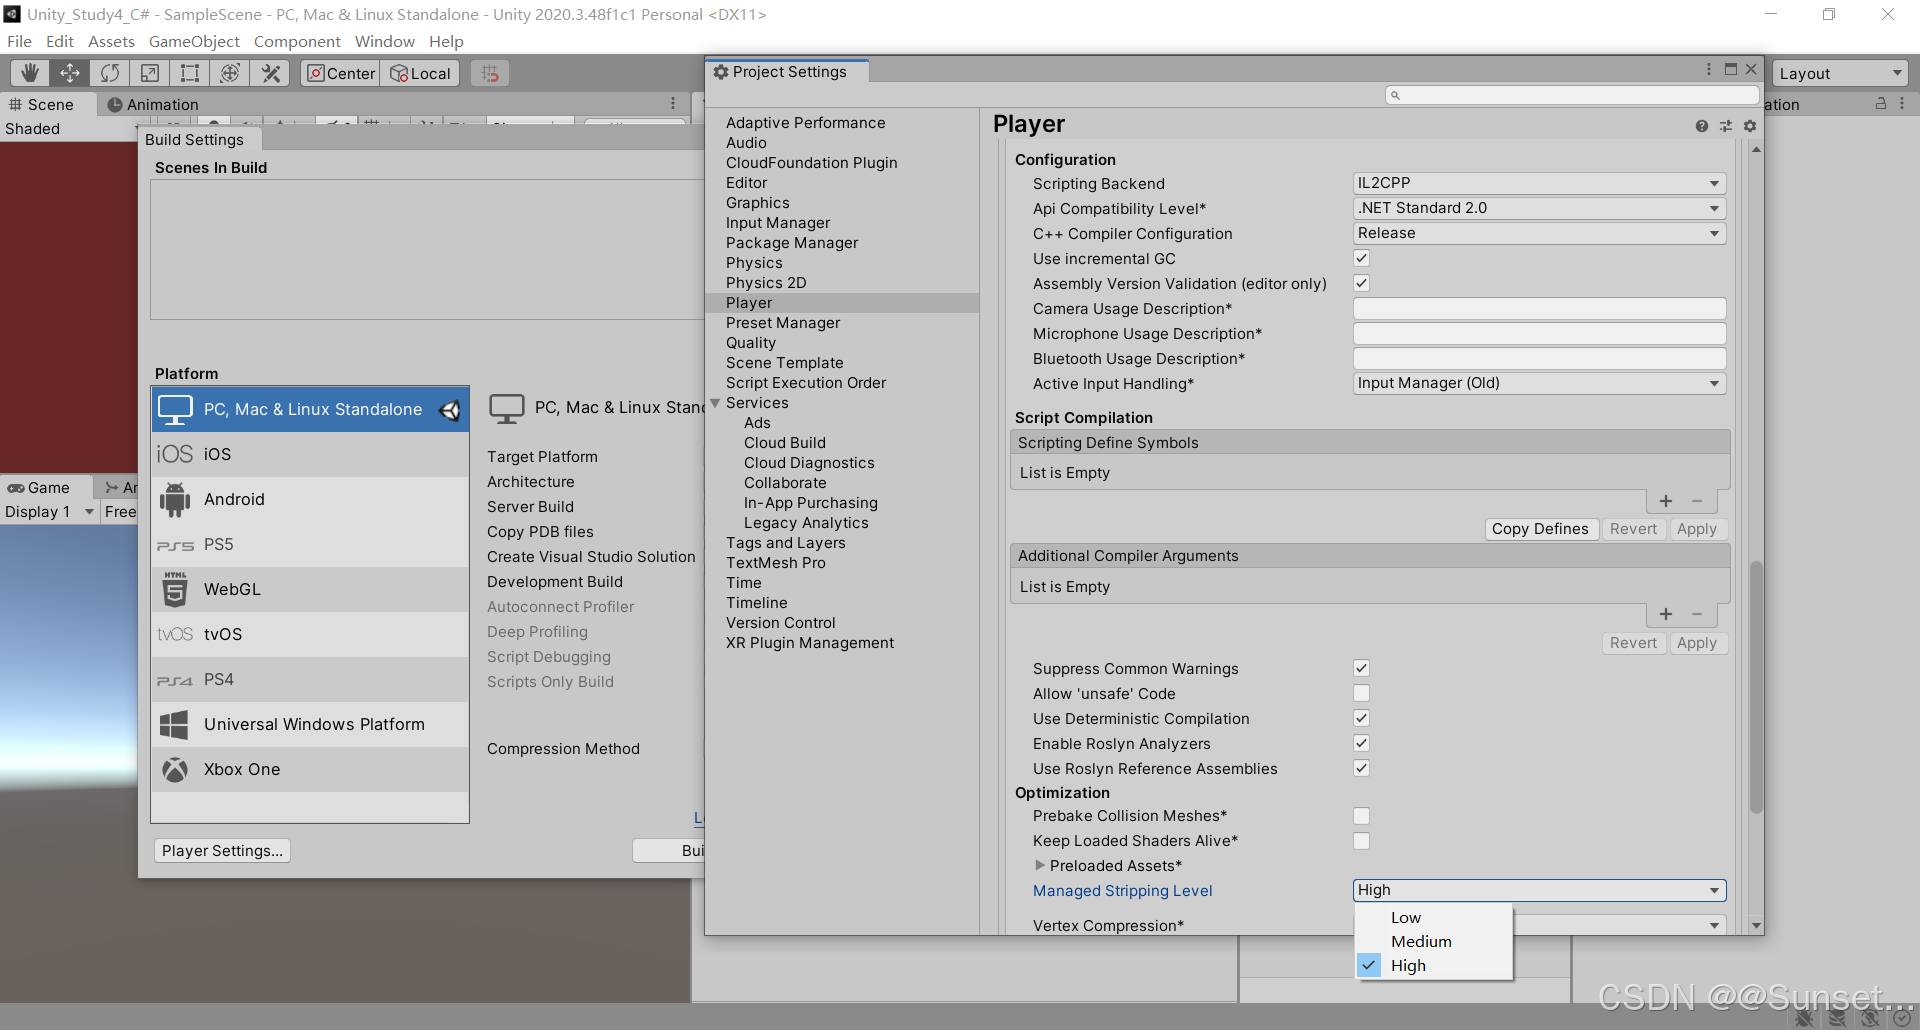This screenshot has width=1920, height=1030.
Task: Choose Low stripping level option
Action: click(x=1434, y=917)
